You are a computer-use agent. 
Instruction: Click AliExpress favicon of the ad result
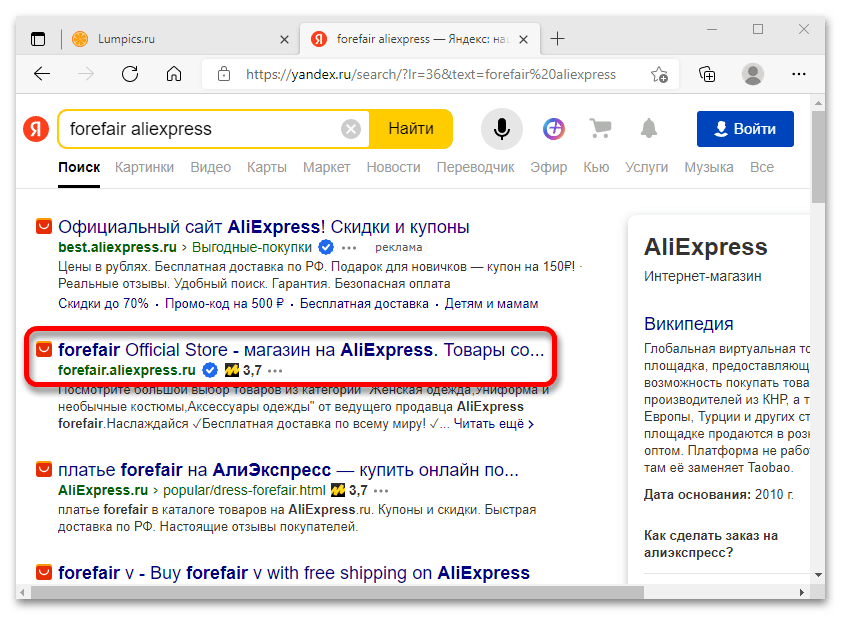[44, 226]
